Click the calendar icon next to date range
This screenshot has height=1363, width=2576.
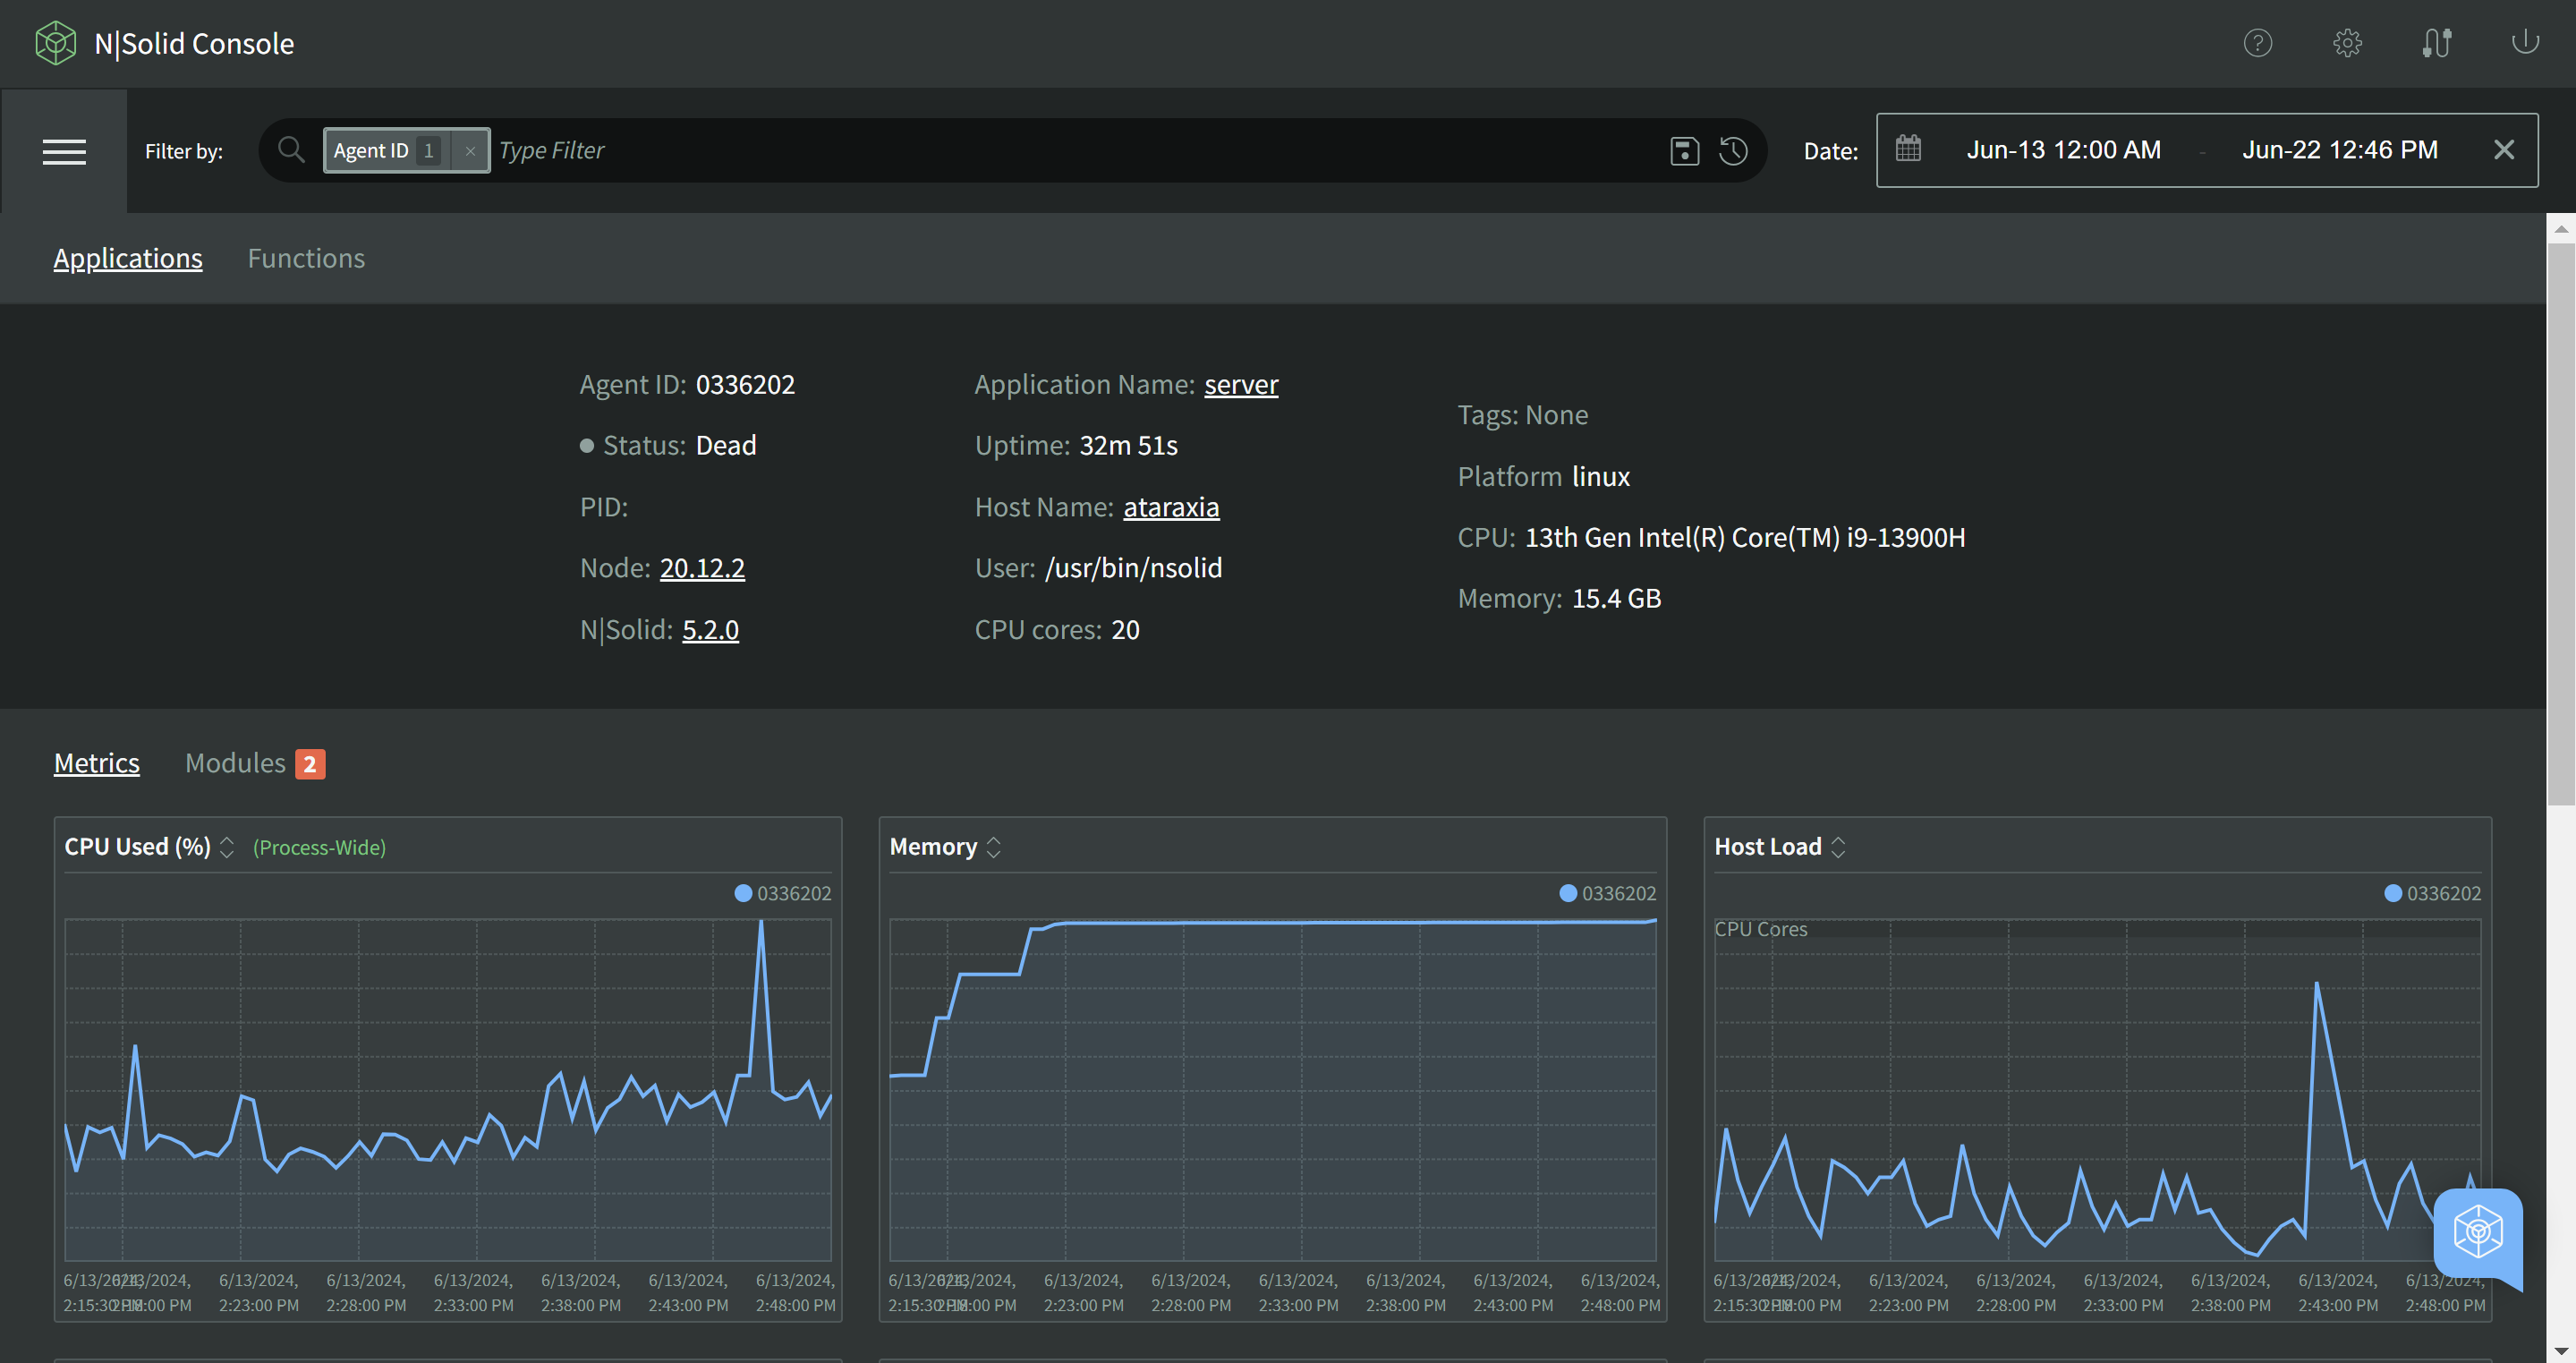click(1909, 149)
